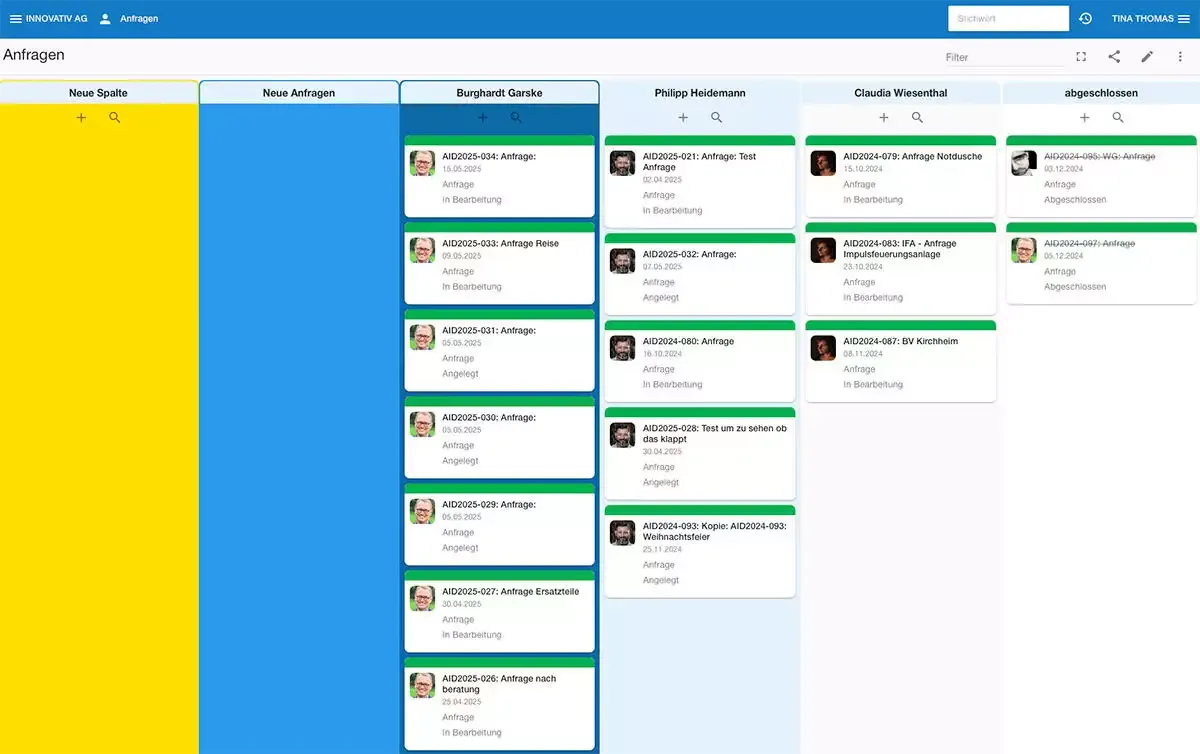
Task: Add a card to the abgeschlossen column
Action: 1084,117
